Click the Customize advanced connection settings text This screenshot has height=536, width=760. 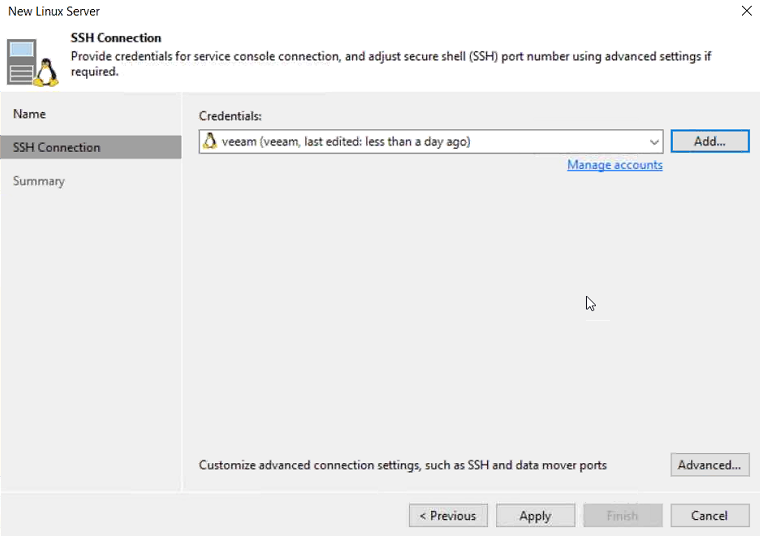click(x=402, y=465)
